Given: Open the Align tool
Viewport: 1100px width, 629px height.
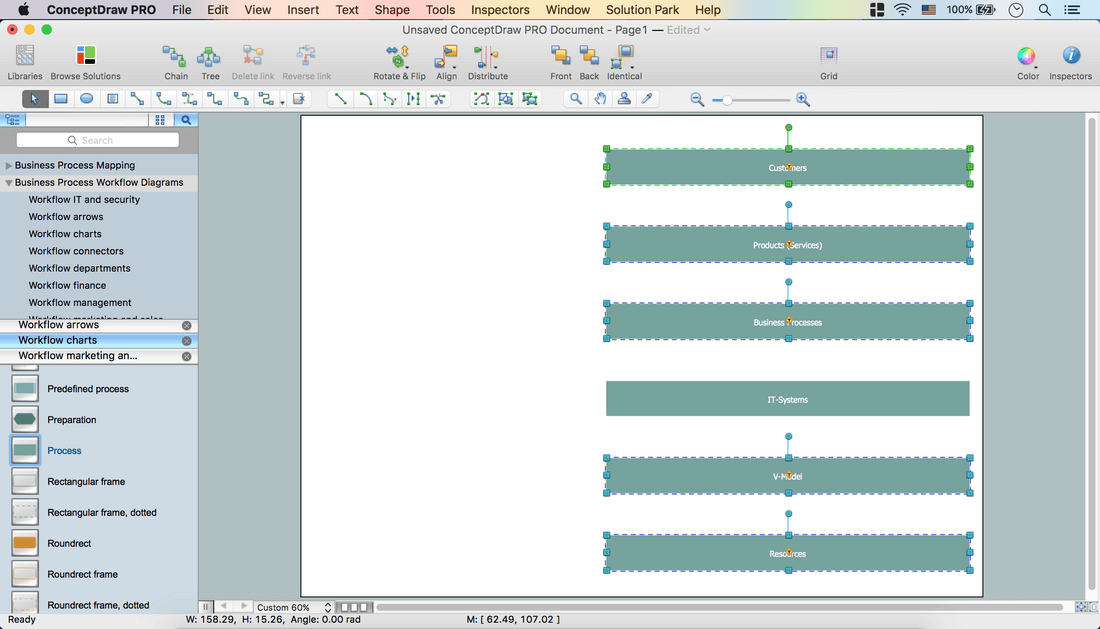Looking at the screenshot, I should coord(446,62).
